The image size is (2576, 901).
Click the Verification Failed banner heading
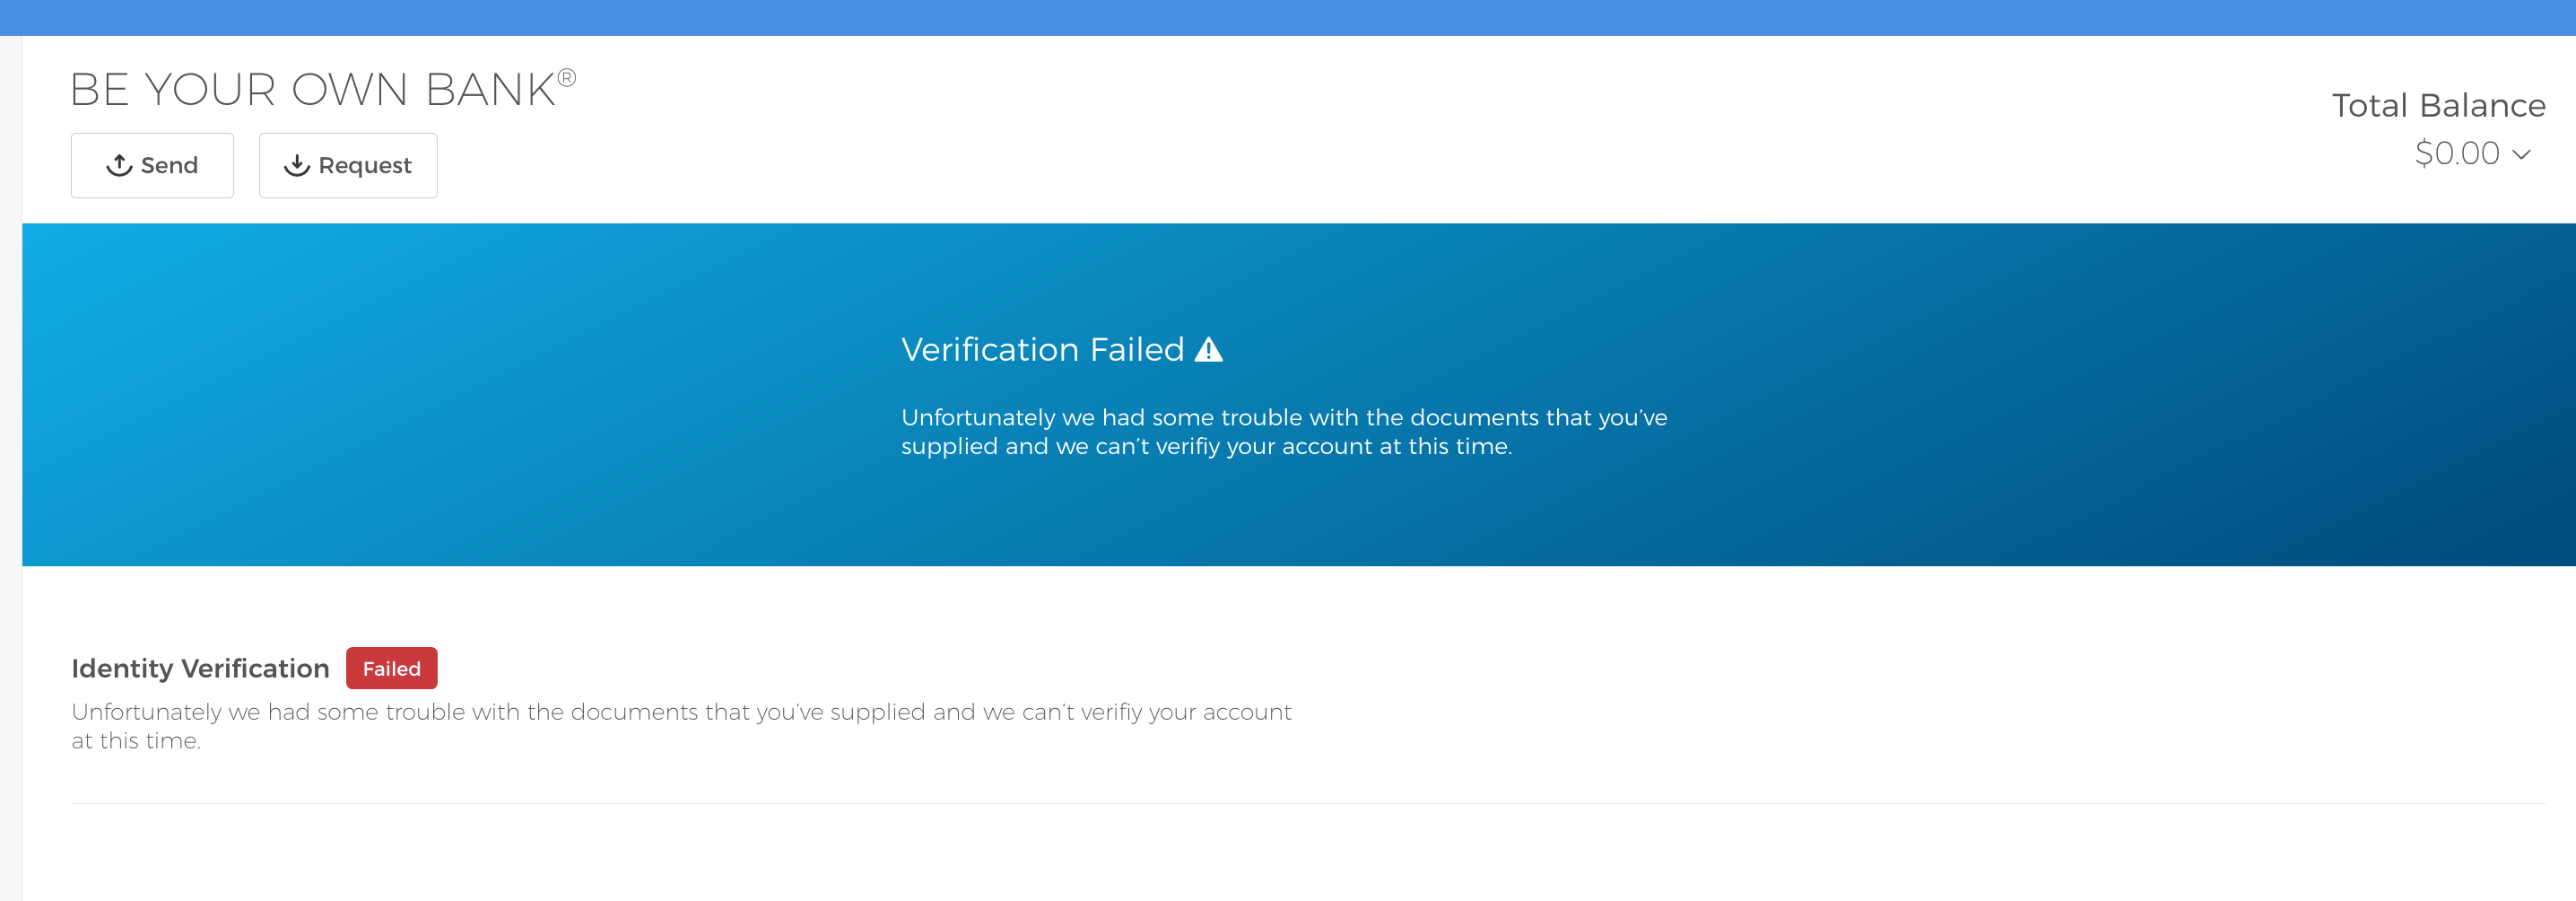click(x=1042, y=349)
